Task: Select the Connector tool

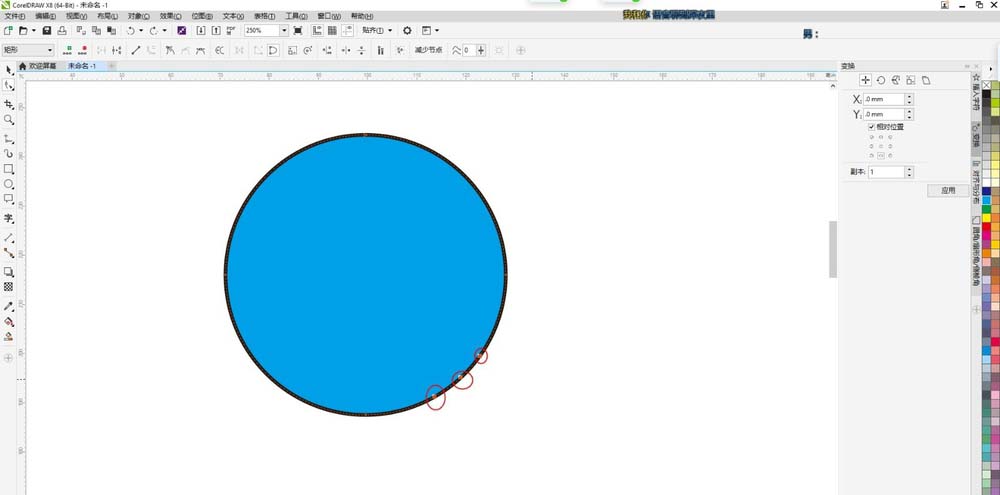Action: 8,253
